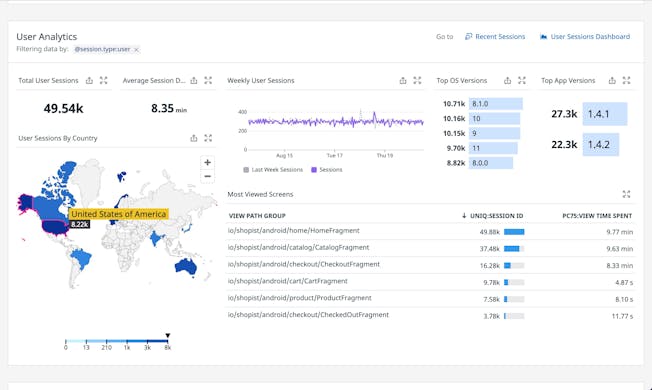Select the CatalogFragment row
This screenshot has height=390, width=652.
[430, 248]
